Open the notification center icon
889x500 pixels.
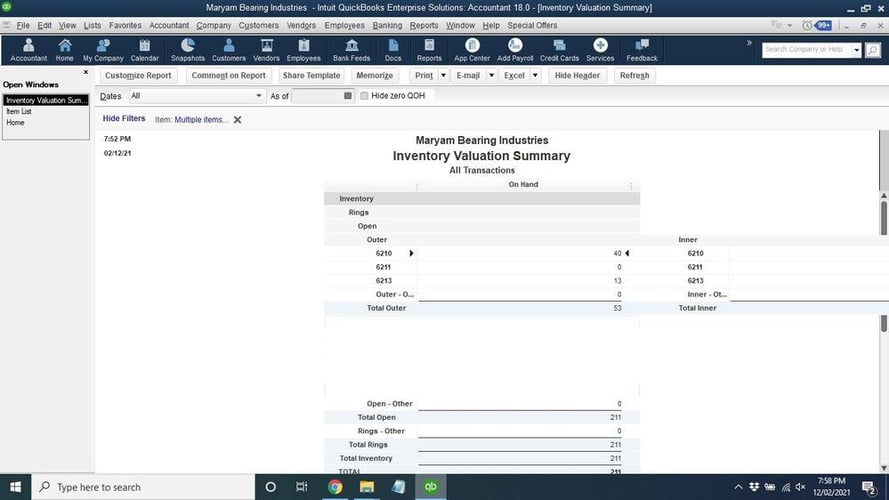[869, 487]
